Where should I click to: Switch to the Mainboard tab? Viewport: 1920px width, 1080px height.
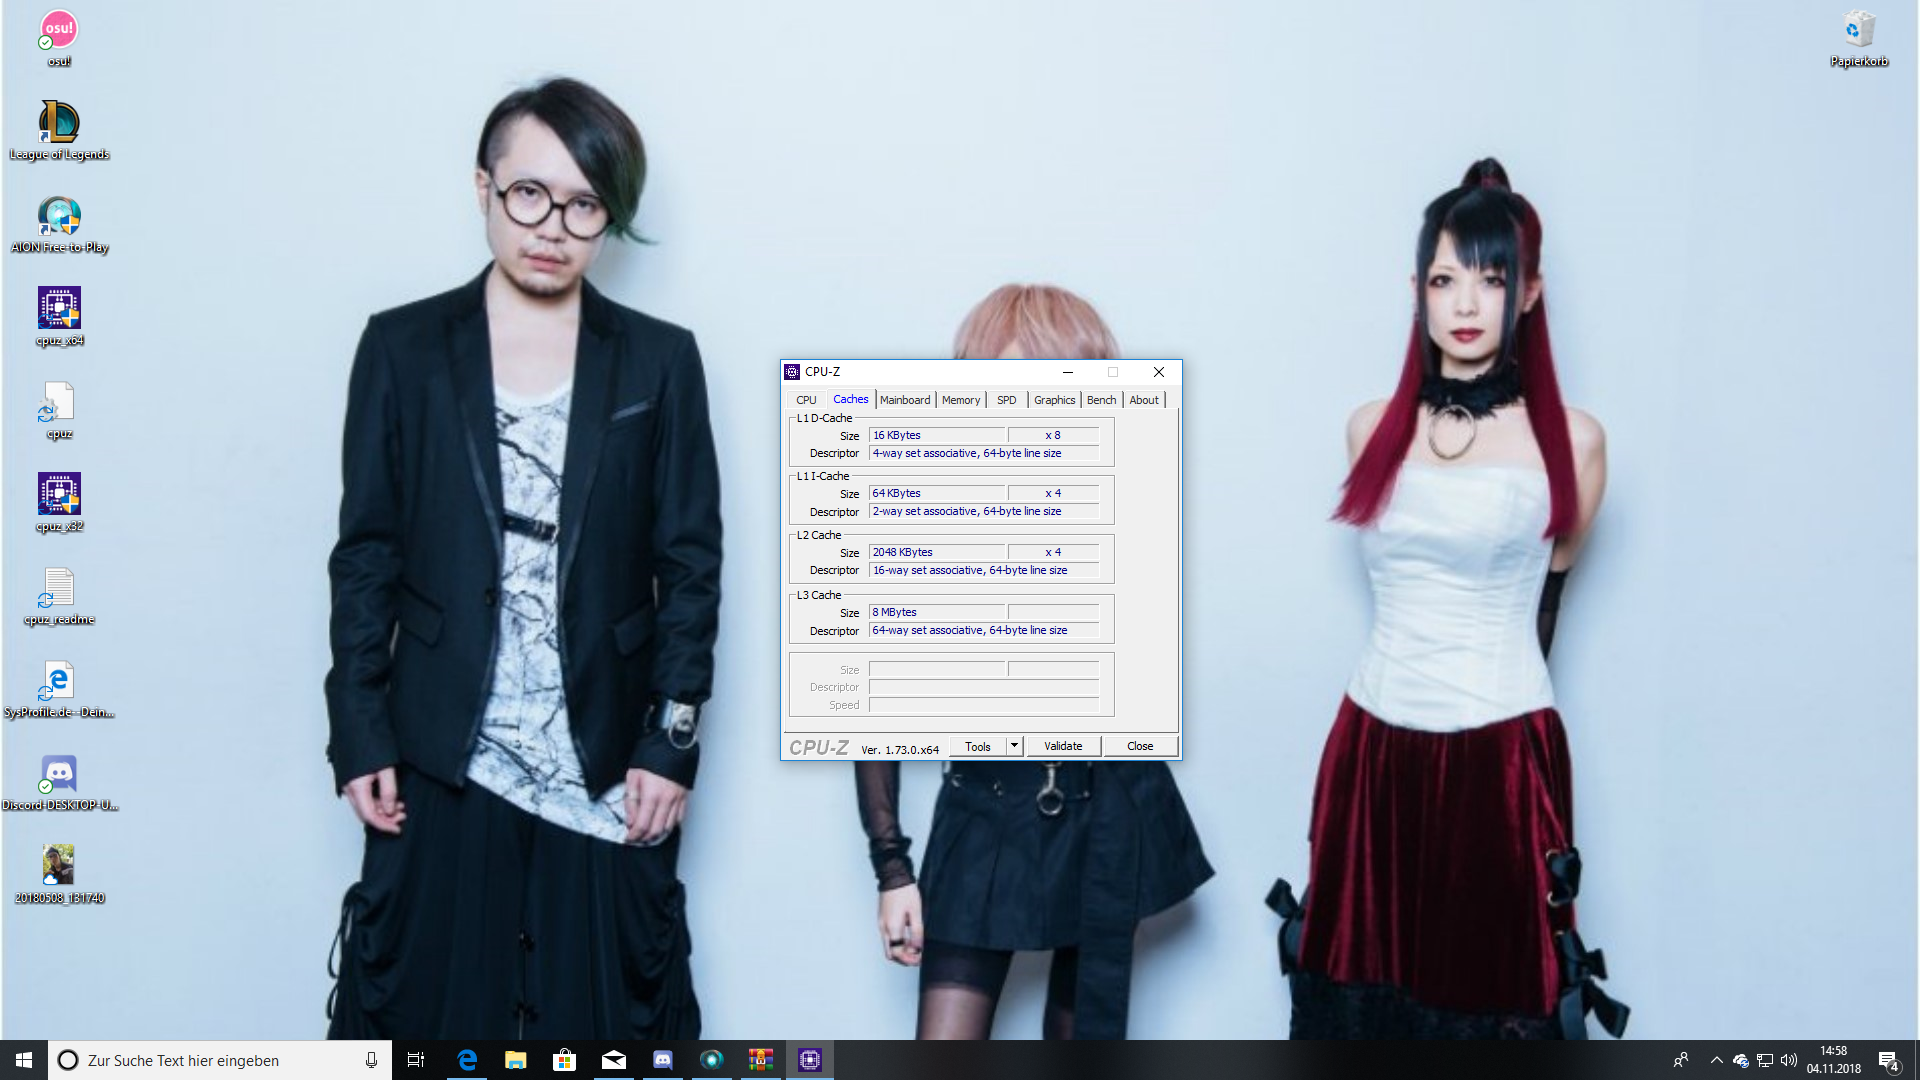[905, 400]
